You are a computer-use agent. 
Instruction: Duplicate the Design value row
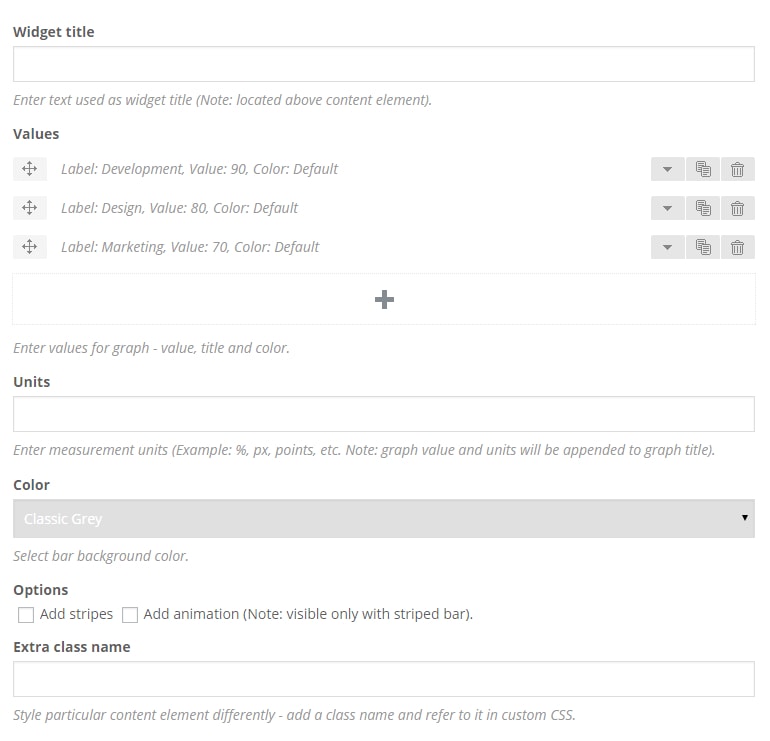click(x=703, y=208)
